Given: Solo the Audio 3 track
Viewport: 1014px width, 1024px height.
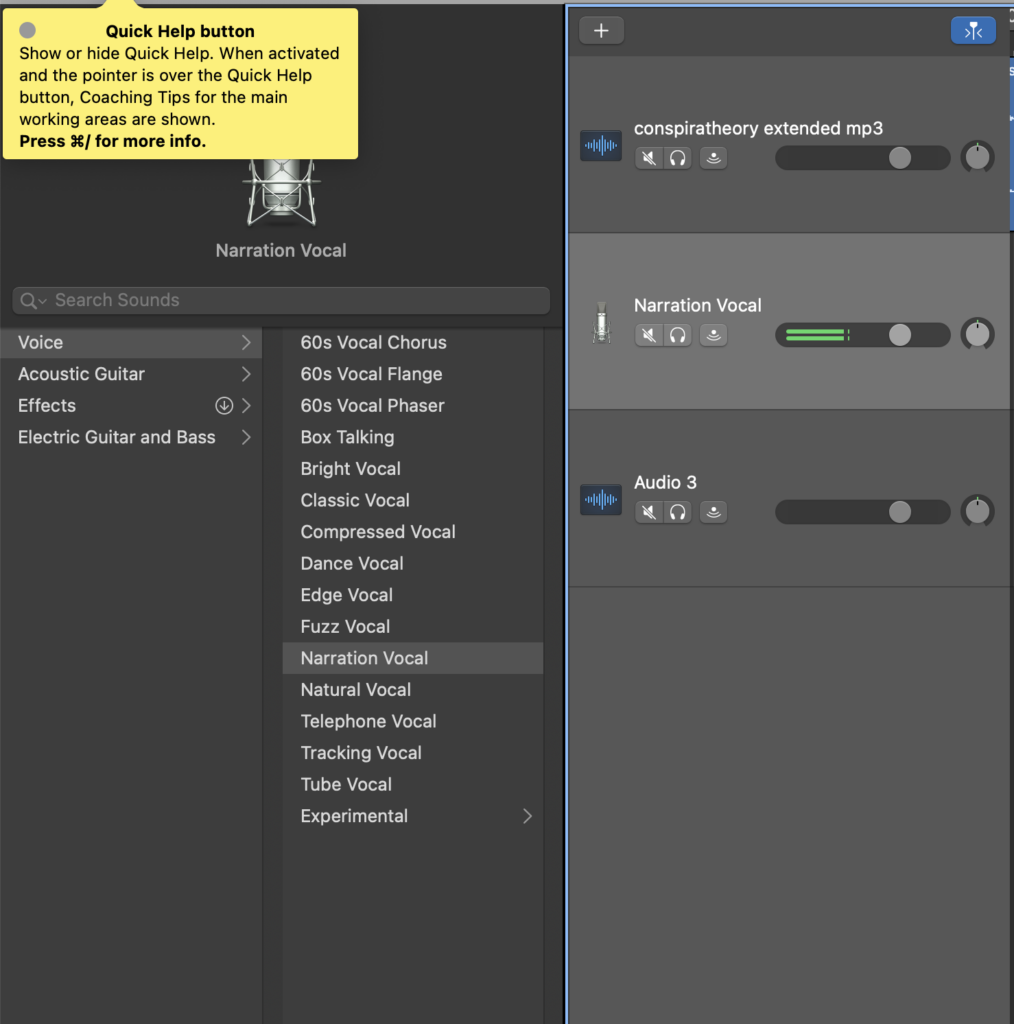Looking at the screenshot, I should pyautogui.click(x=678, y=512).
